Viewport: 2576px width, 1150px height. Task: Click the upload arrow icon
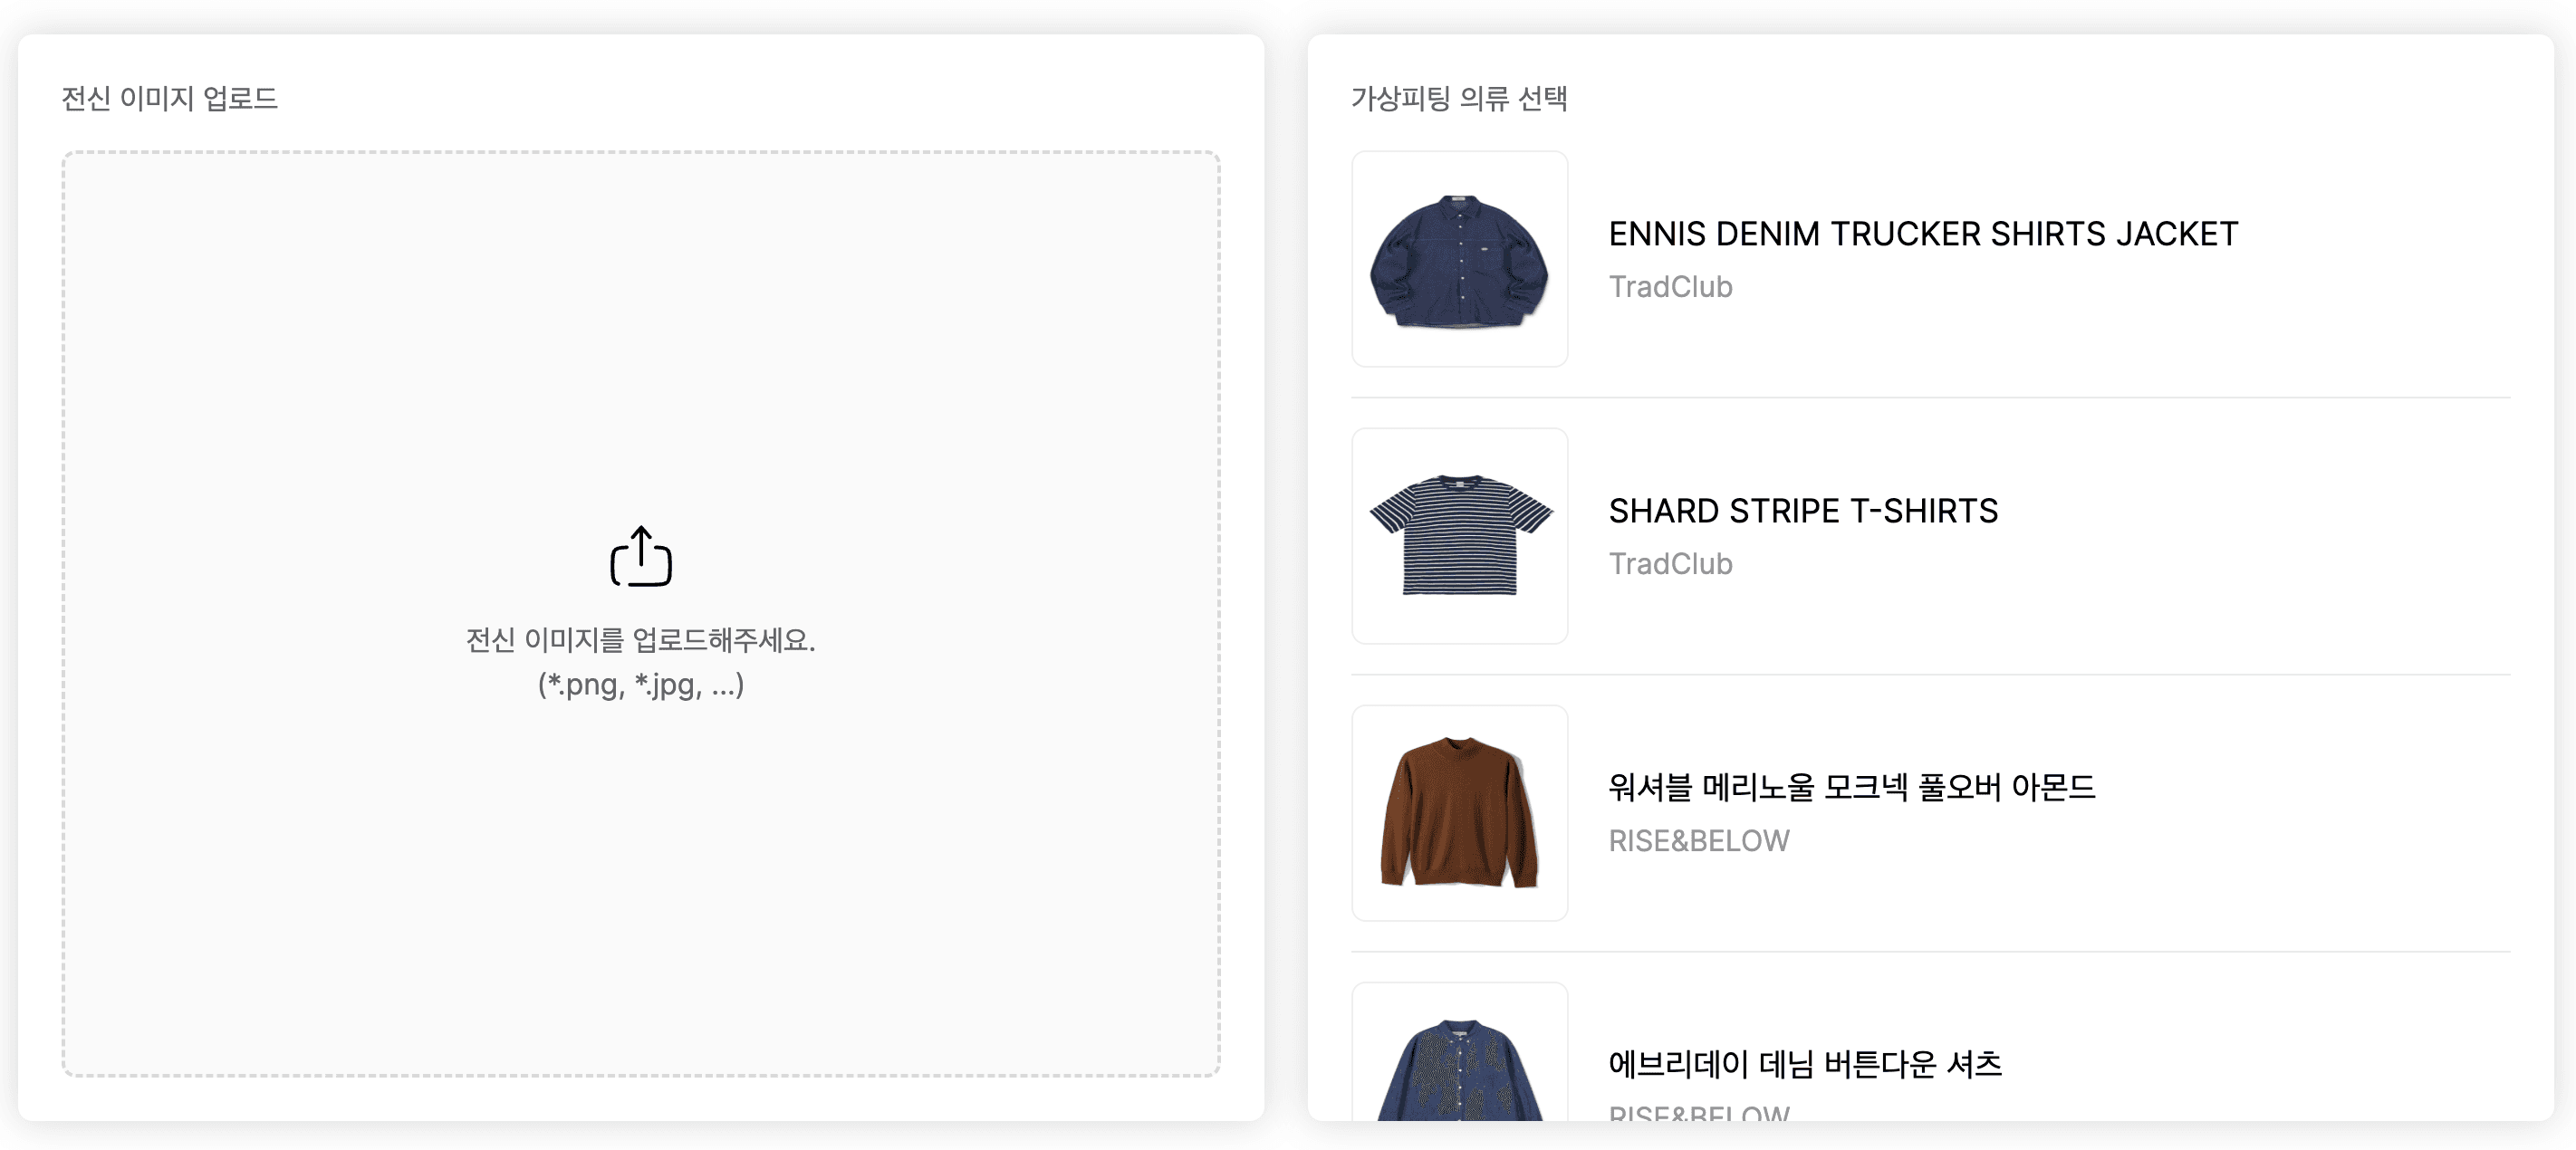click(x=640, y=559)
